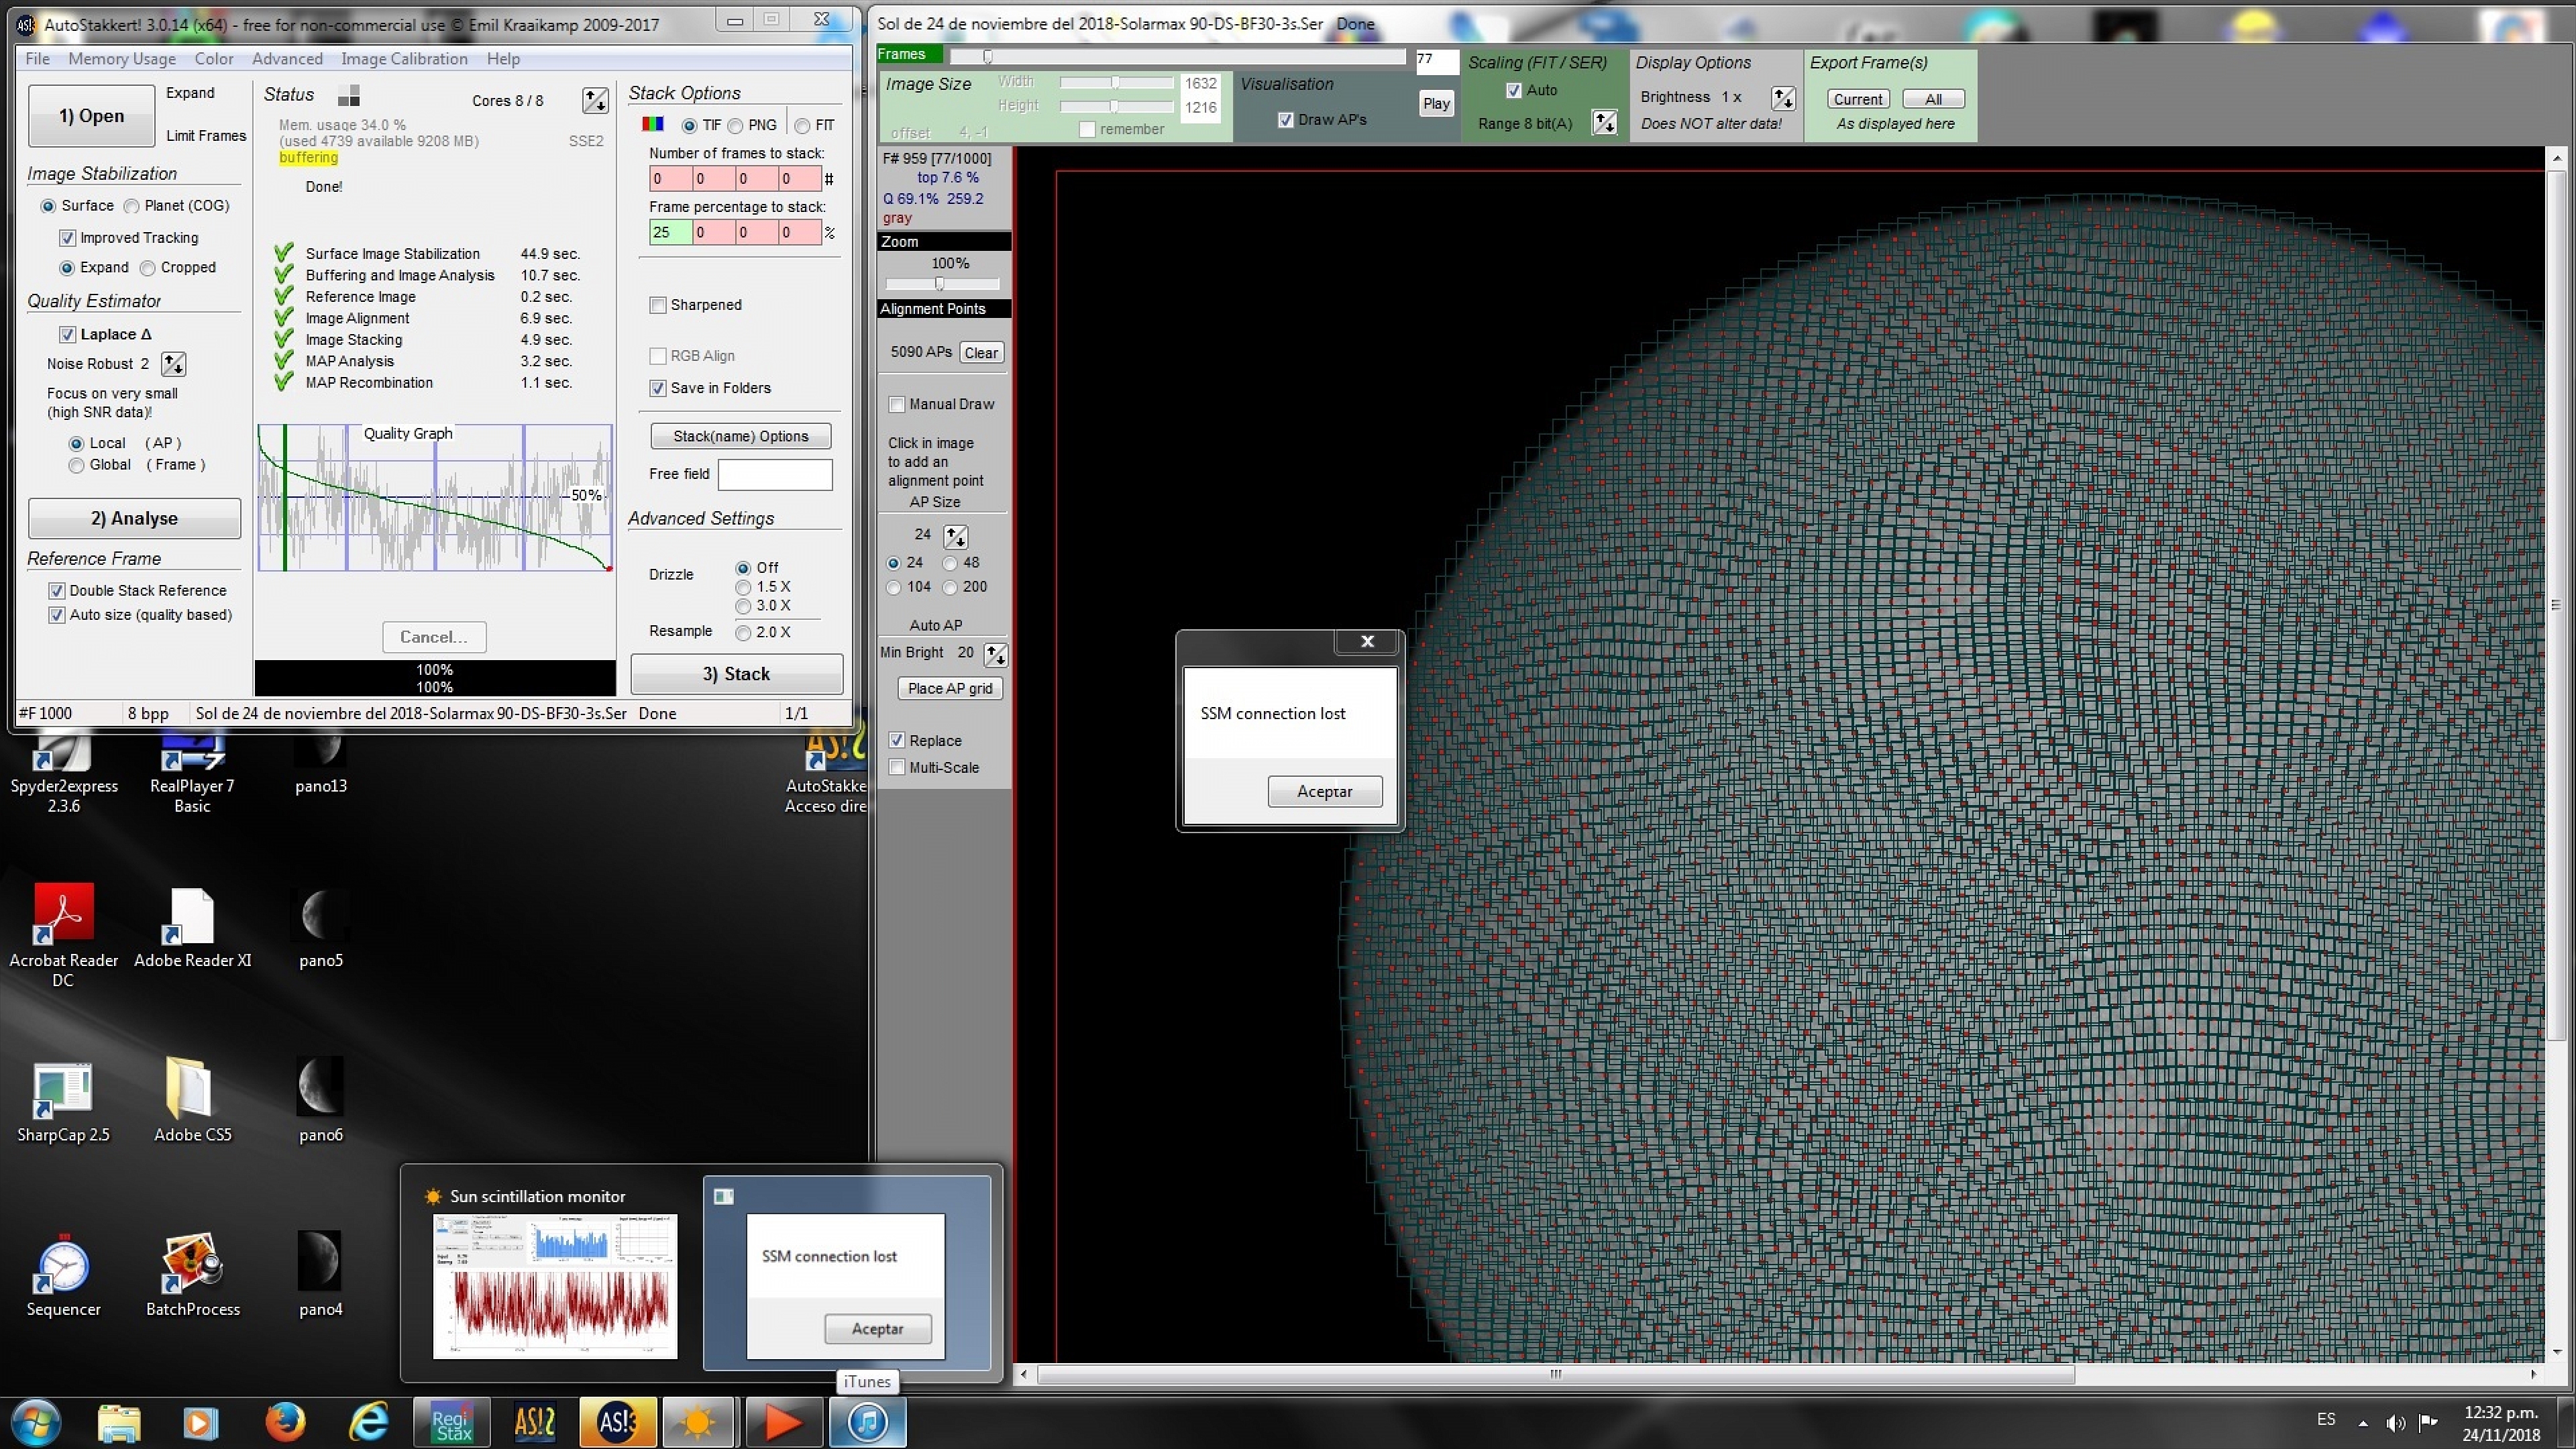Click orange play arrow taskbar icon

[783, 1422]
